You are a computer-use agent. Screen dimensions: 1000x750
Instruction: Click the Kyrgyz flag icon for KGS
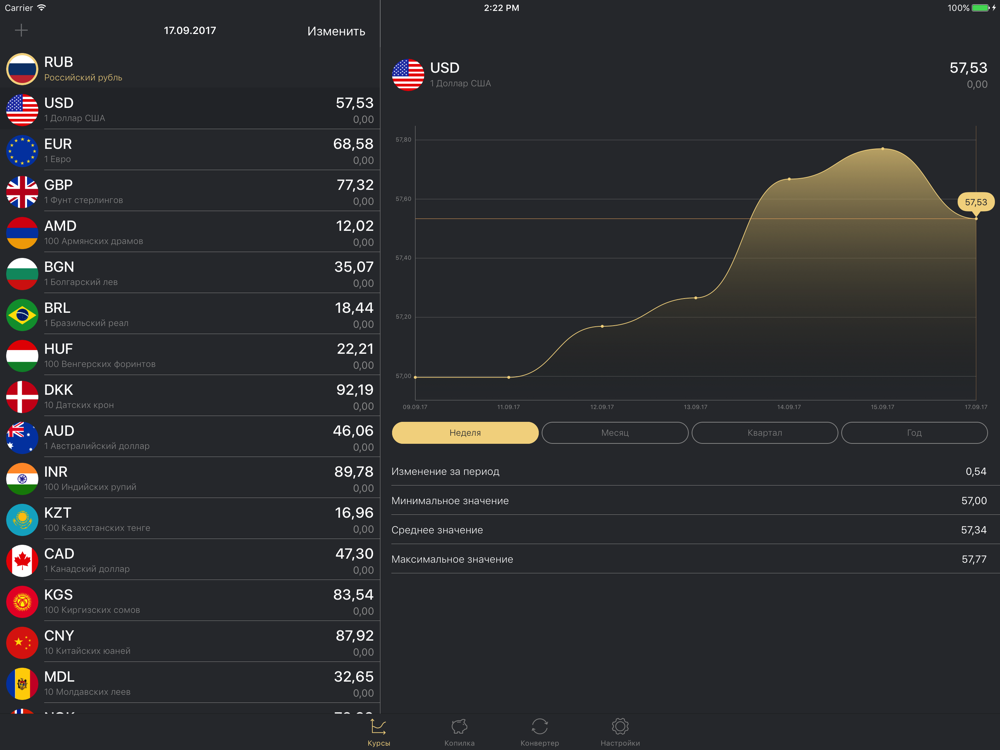22,601
